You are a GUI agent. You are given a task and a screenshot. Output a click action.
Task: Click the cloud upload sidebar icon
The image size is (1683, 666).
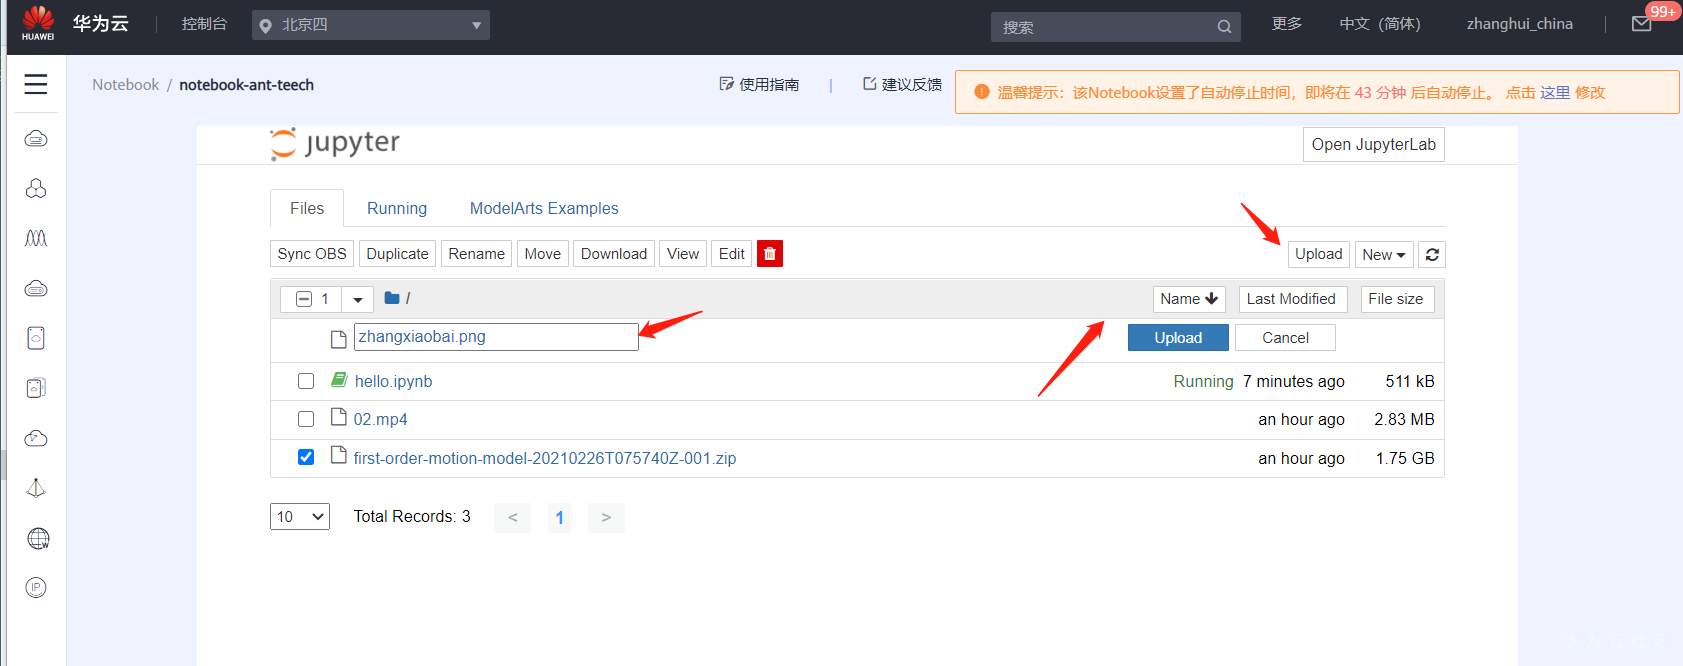(36, 438)
